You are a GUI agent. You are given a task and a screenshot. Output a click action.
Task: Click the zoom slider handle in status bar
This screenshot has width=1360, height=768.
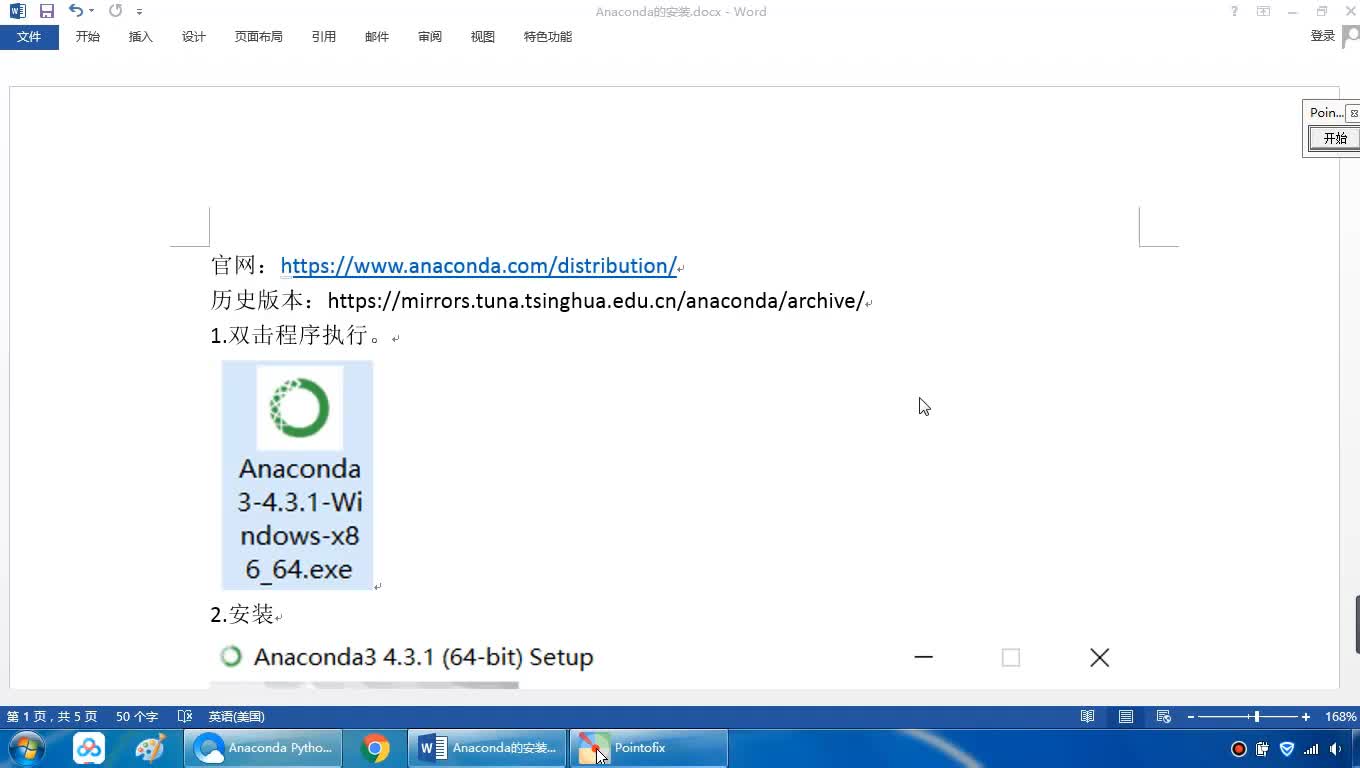(x=1256, y=717)
